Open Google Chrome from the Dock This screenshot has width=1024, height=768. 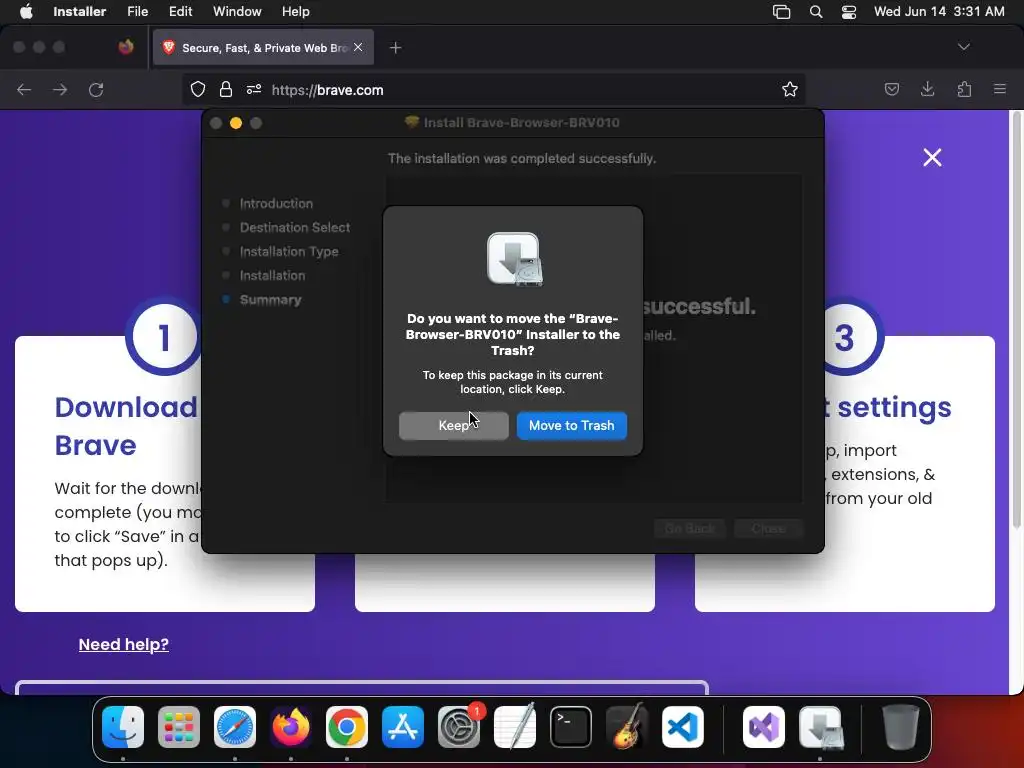coord(347,727)
